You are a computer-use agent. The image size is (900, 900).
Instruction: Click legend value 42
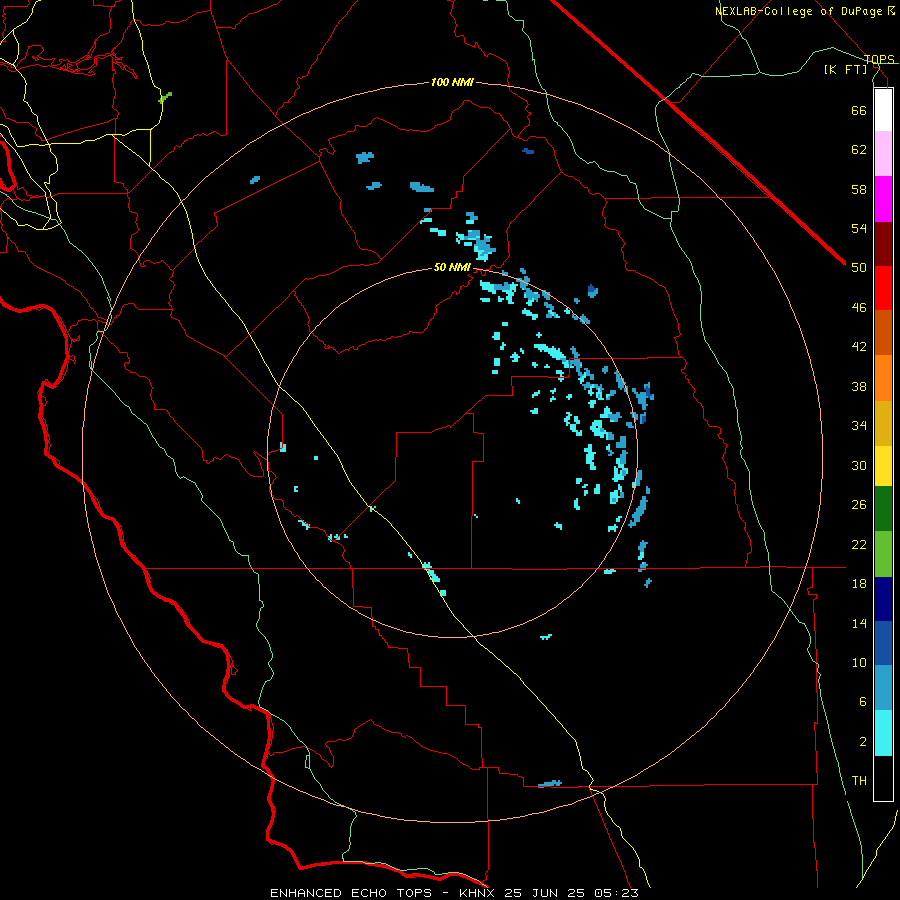[x=859, y=347]
